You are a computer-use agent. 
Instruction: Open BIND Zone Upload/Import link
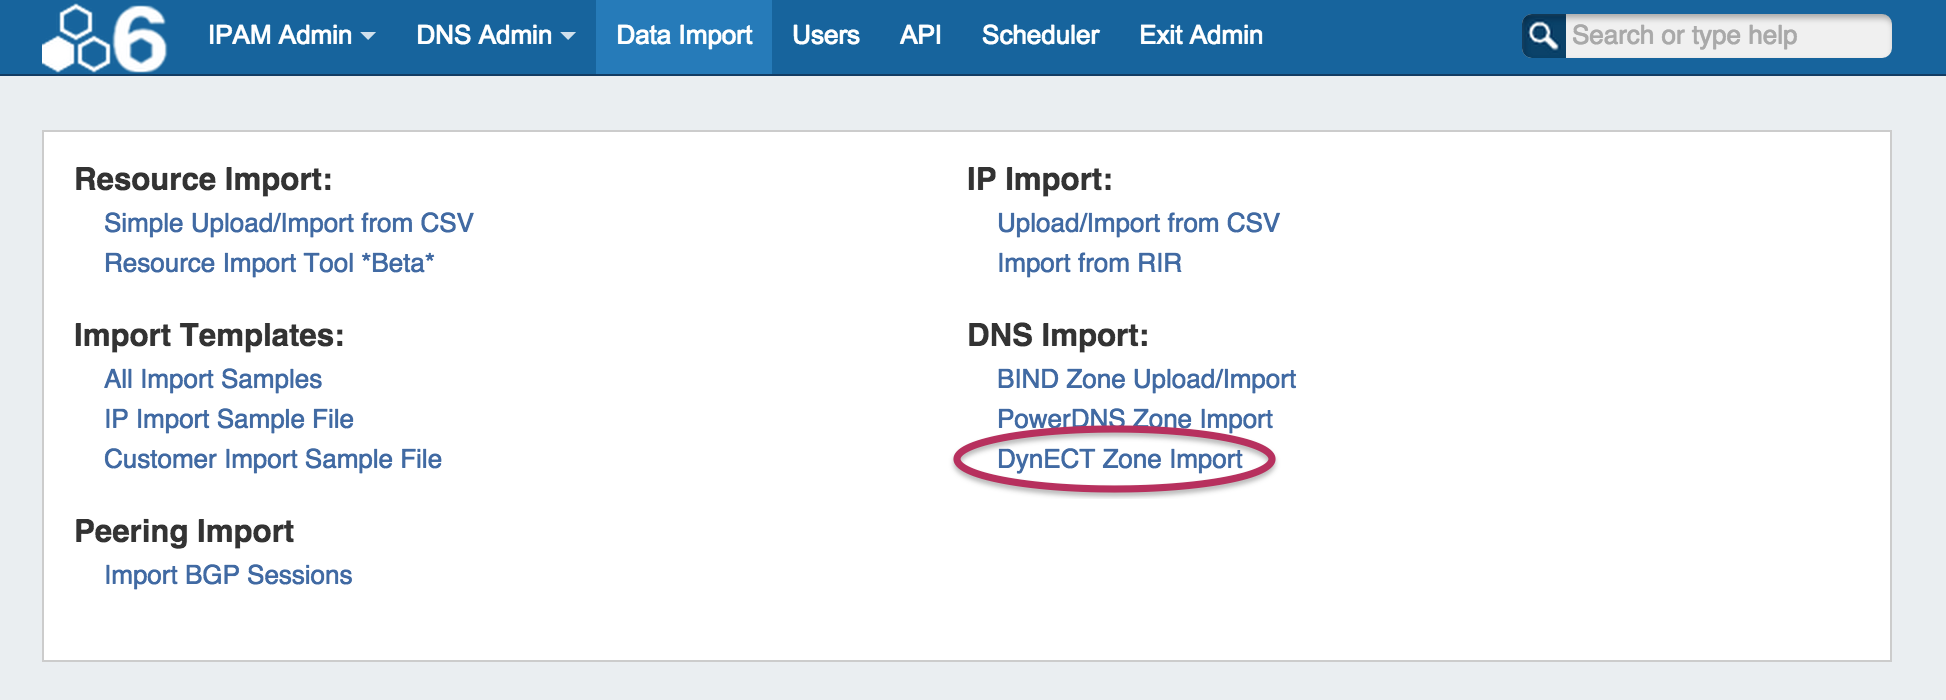pyautogui.click(x=1146, y=379)
